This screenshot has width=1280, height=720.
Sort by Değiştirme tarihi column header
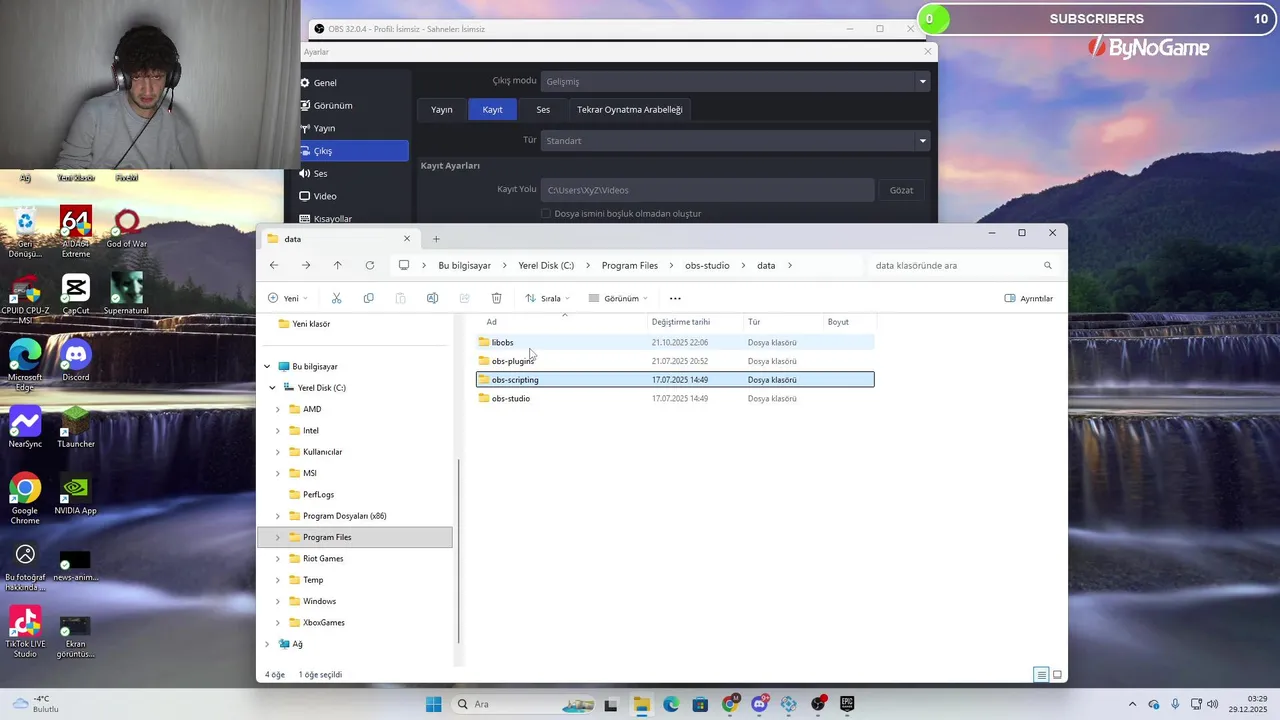[694, 322]
